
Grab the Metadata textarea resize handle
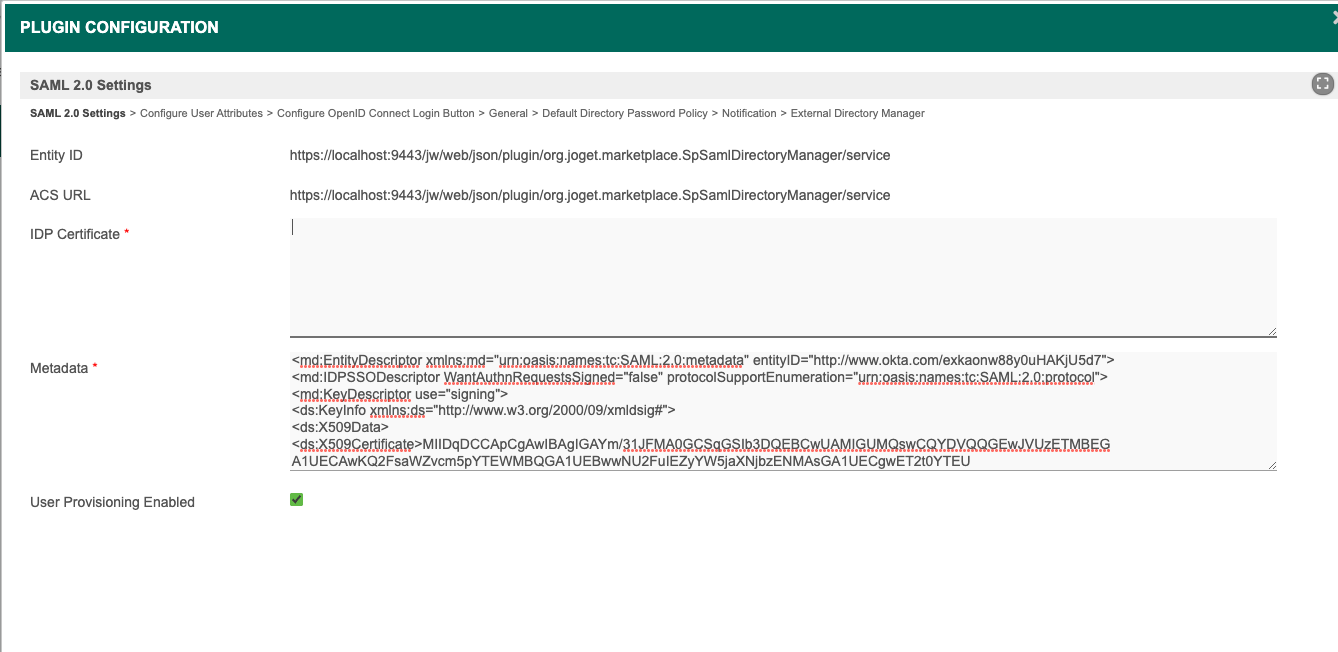click(x=1271, y=464)
